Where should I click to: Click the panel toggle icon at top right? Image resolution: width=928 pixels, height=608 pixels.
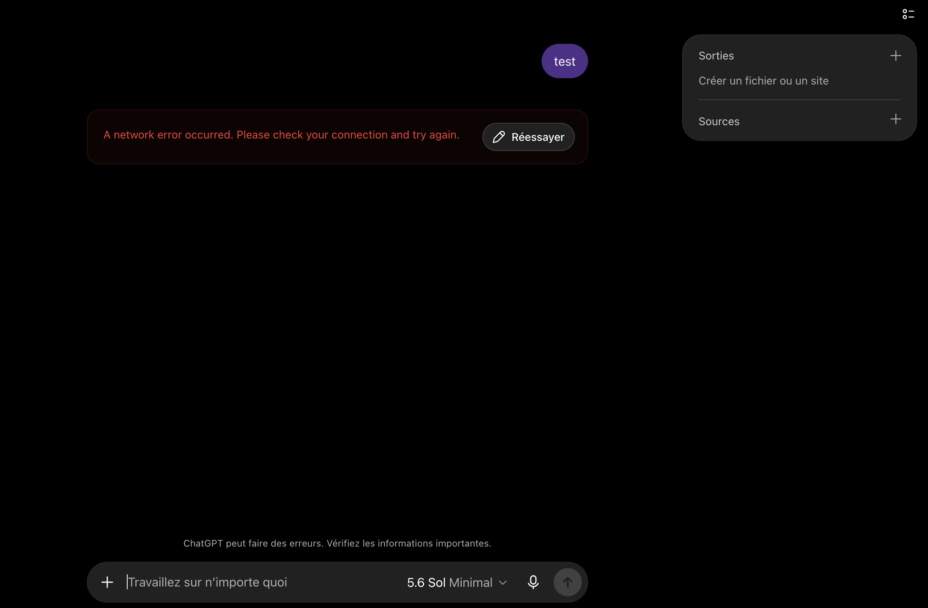[x=908, y=14]
